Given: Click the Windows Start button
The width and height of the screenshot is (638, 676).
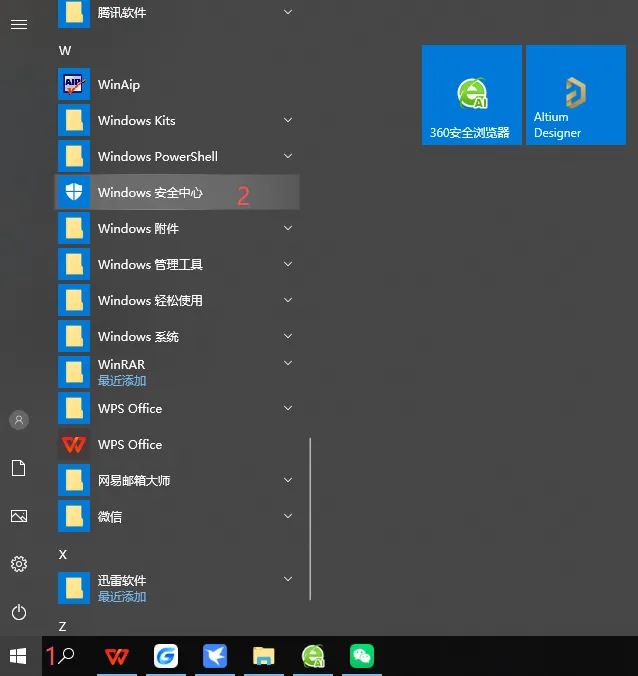Looking at the screenshot, I should click(18, 656).
